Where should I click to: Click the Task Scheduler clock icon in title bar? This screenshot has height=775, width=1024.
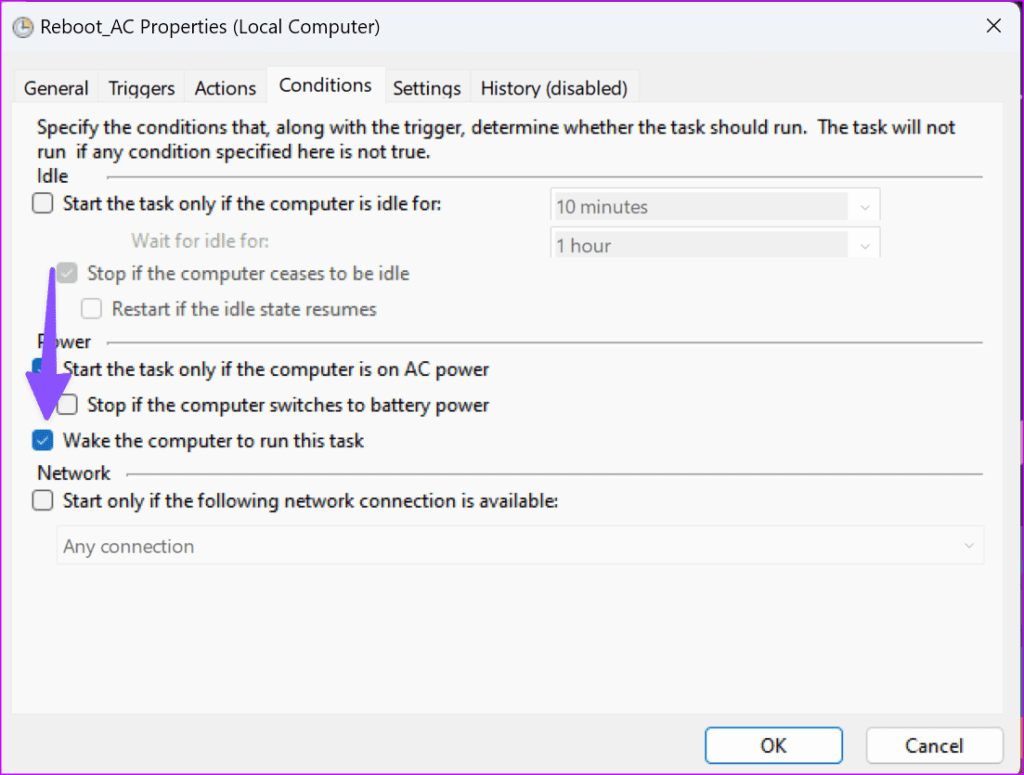point(22,27)
